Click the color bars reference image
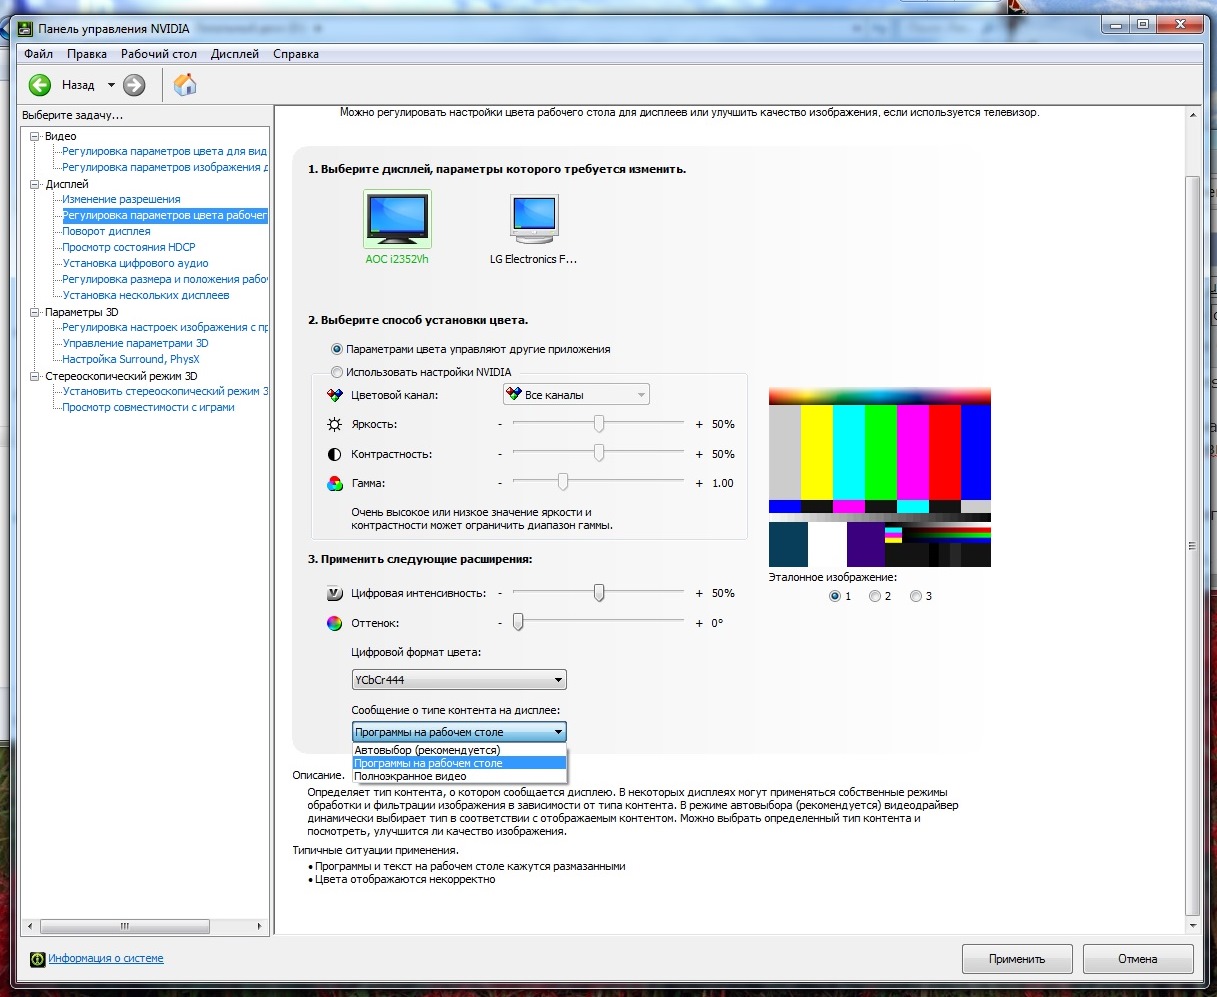The width and height of the screenshot is (1217, 997). pos(880,477)
